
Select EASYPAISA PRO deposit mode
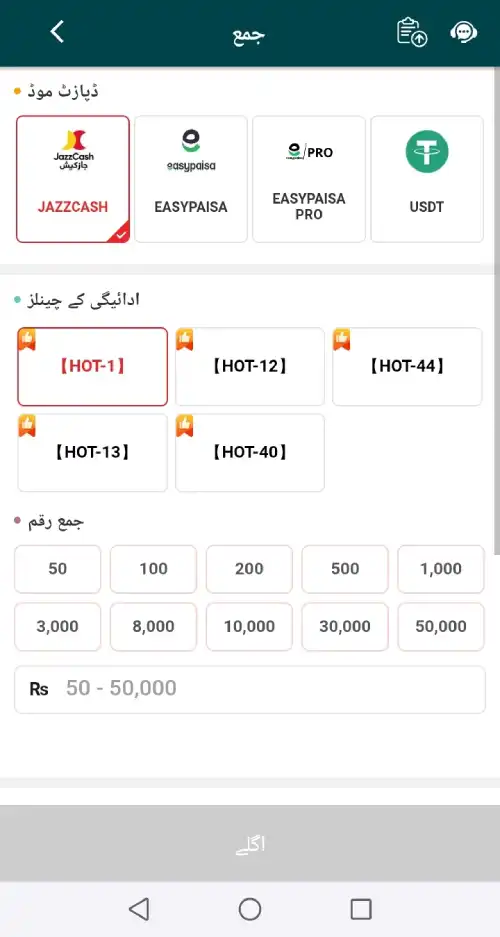click(x=309, y=179)
